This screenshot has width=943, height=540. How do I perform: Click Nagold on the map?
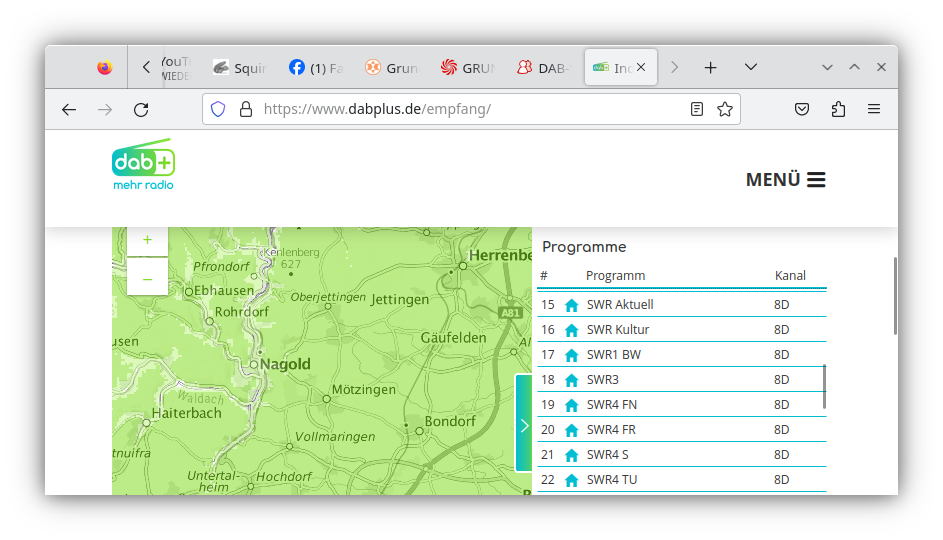click(284, 364)
